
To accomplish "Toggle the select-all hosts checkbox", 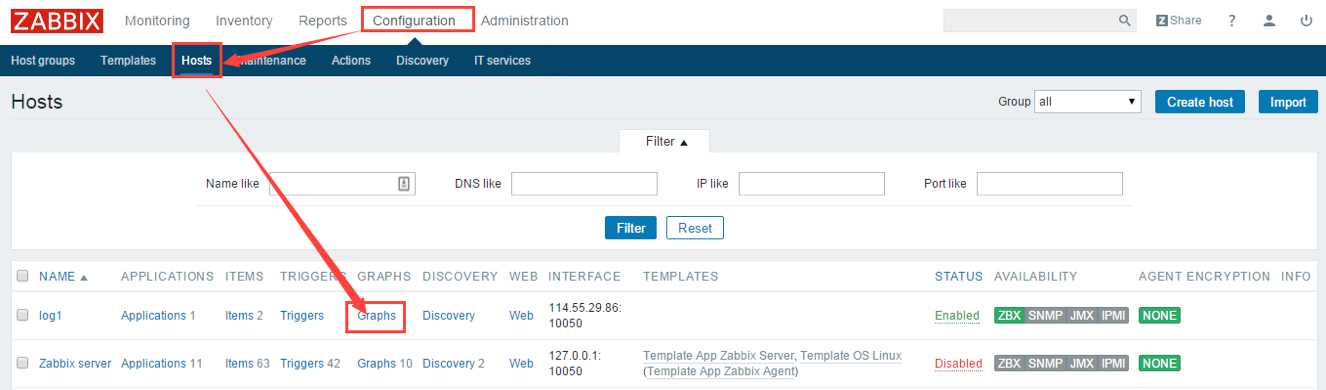I will (x=23, y=276).
